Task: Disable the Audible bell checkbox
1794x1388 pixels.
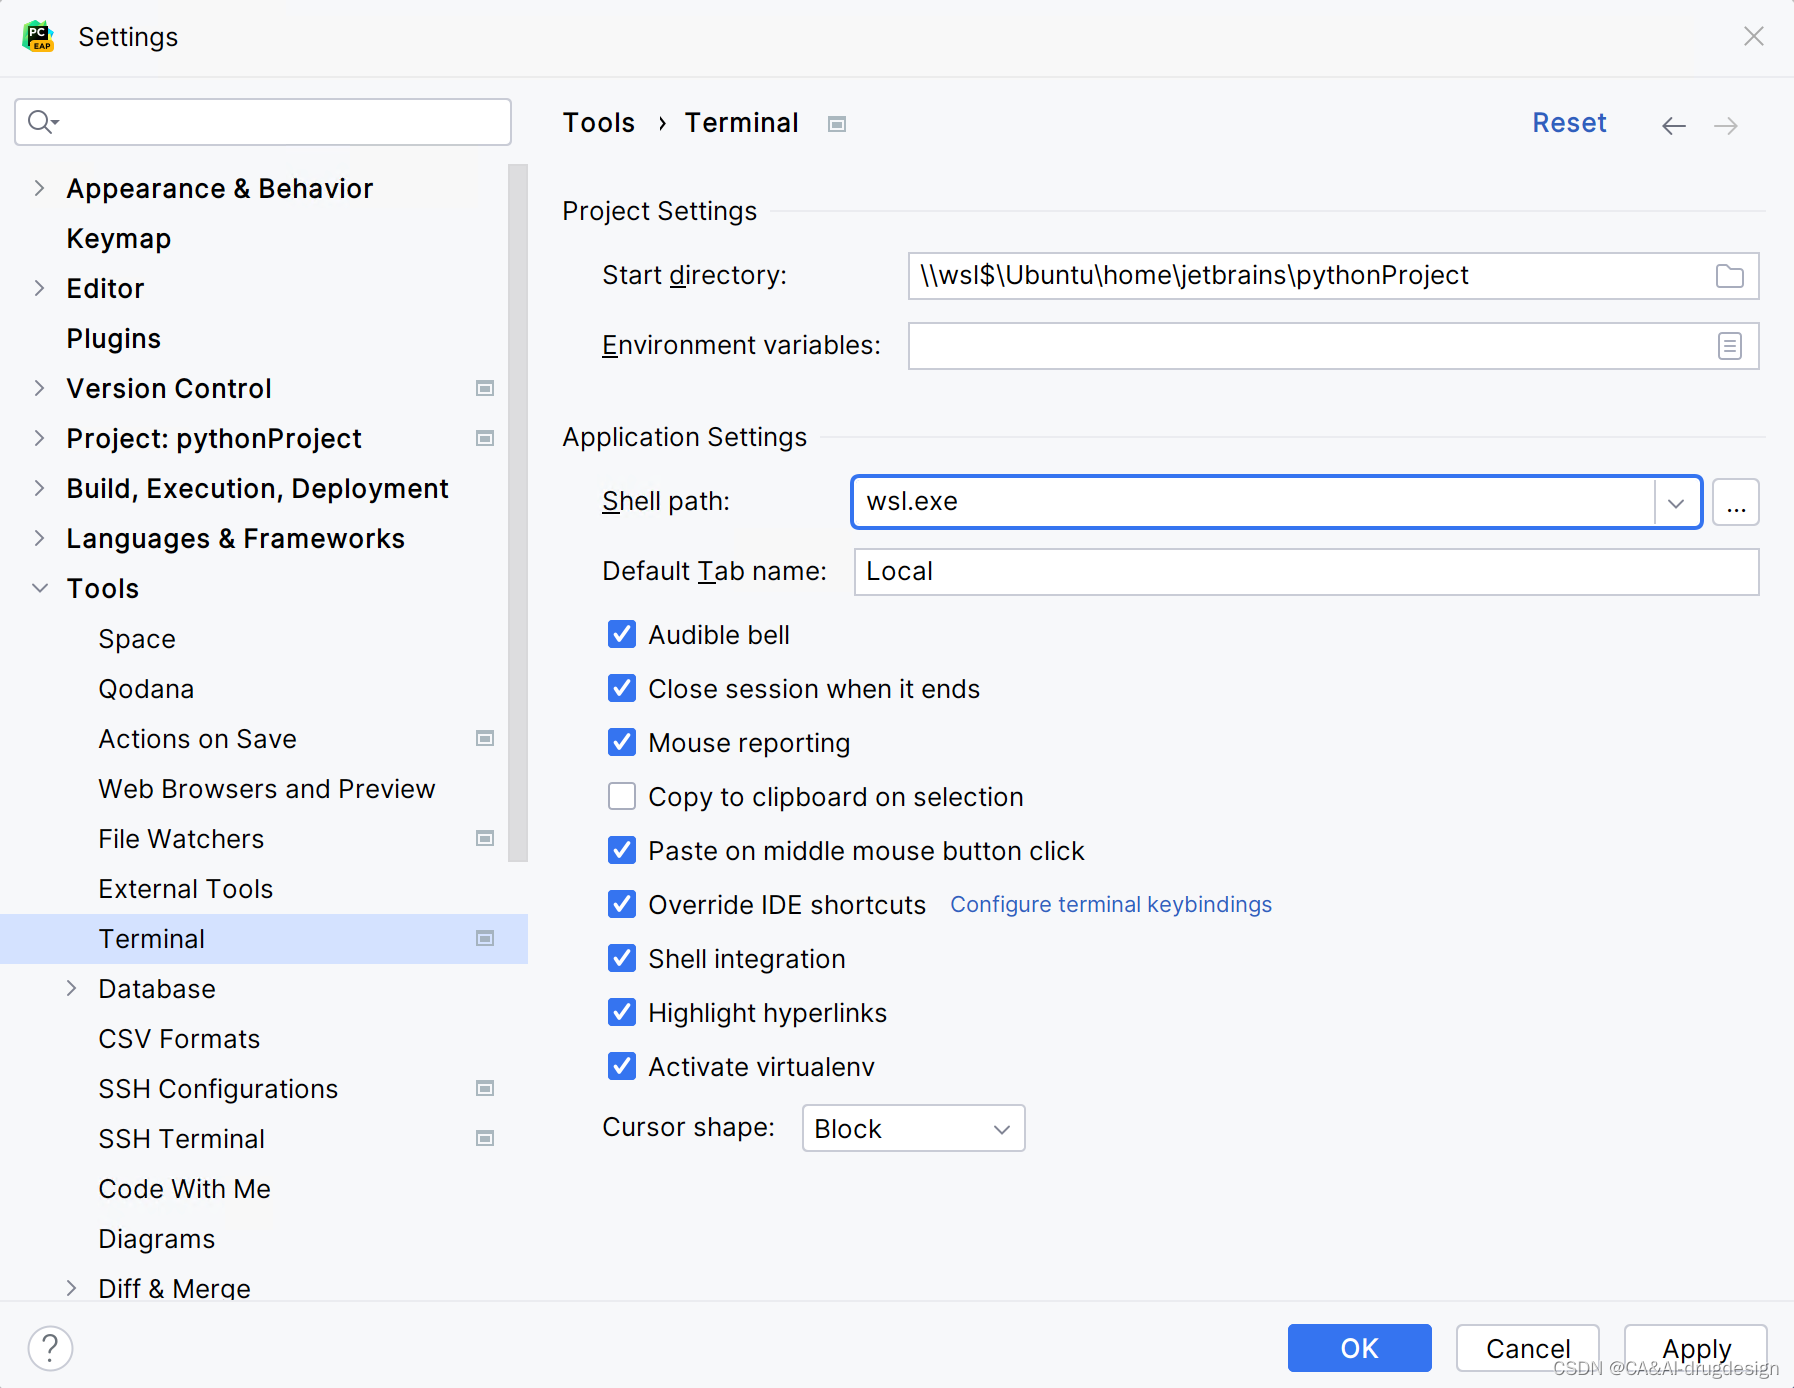Action: coord(622,634)
